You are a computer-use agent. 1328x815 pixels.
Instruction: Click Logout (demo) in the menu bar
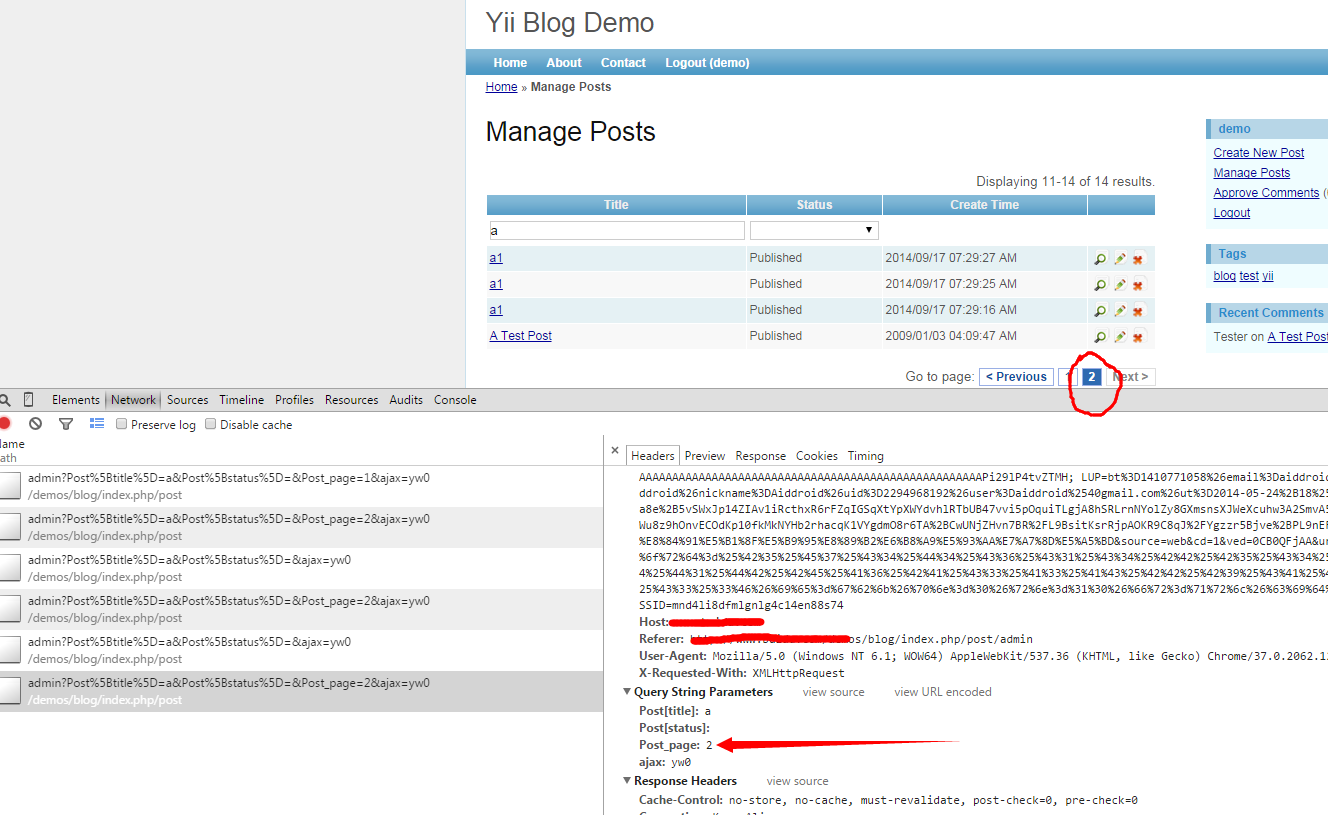click(x=707, y=63)
